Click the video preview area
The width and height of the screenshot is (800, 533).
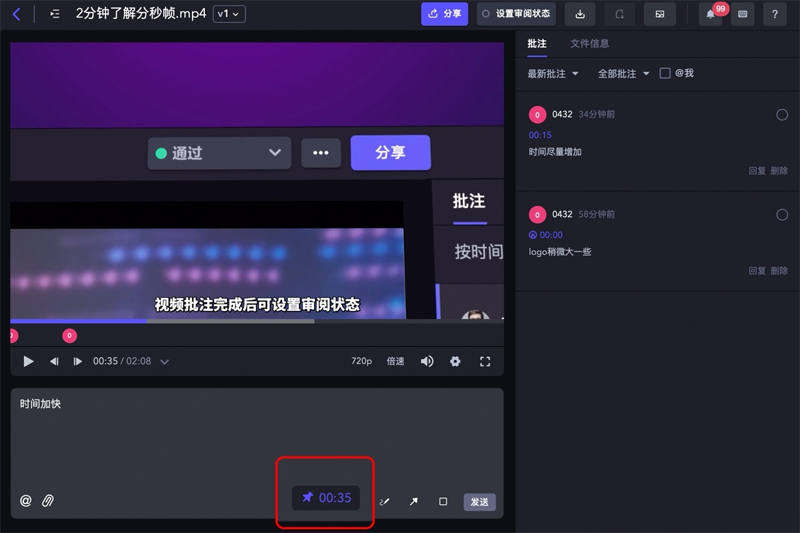pos(257,181)
